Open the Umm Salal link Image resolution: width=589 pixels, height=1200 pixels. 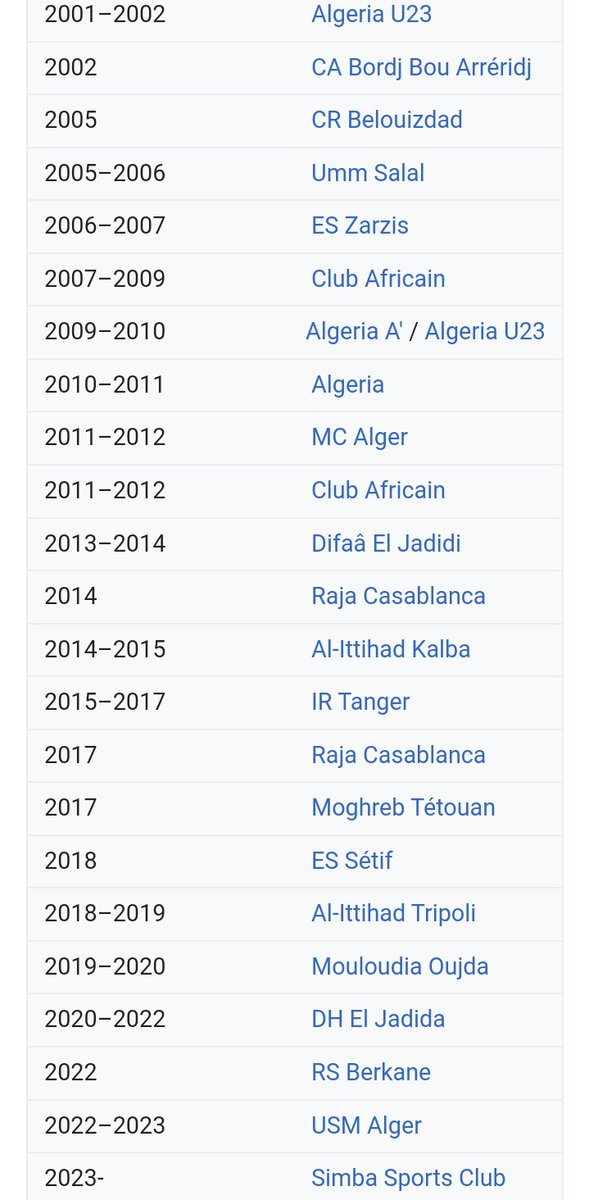tap(368, 173)
